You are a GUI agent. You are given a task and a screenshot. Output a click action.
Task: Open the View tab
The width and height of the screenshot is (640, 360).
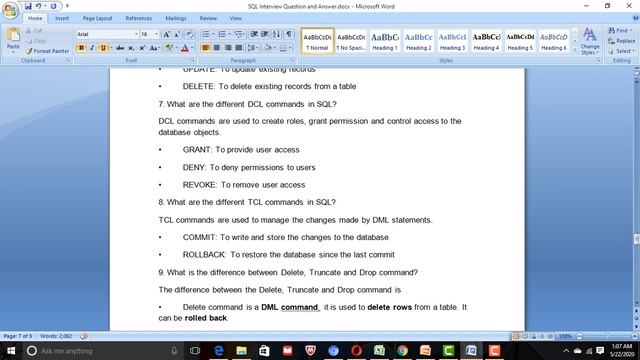click(x=236, y=18)
